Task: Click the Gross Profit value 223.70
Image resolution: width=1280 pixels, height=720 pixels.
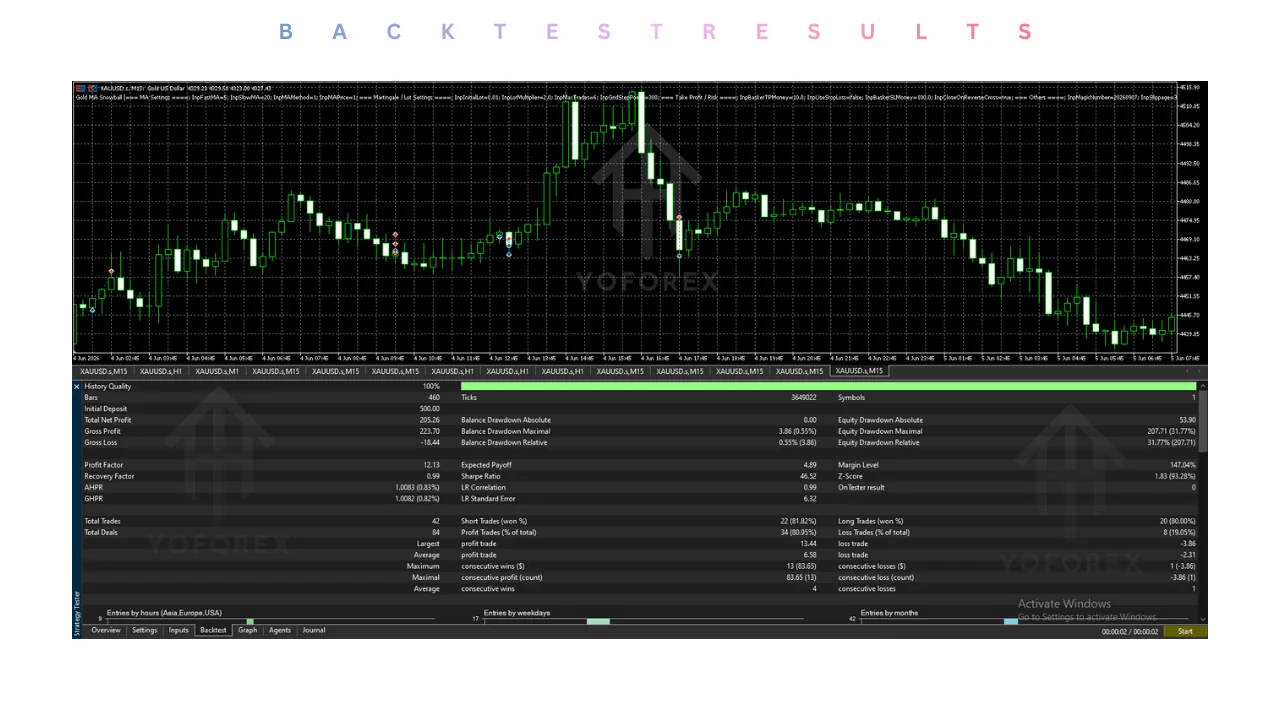Action: [430, 431]
